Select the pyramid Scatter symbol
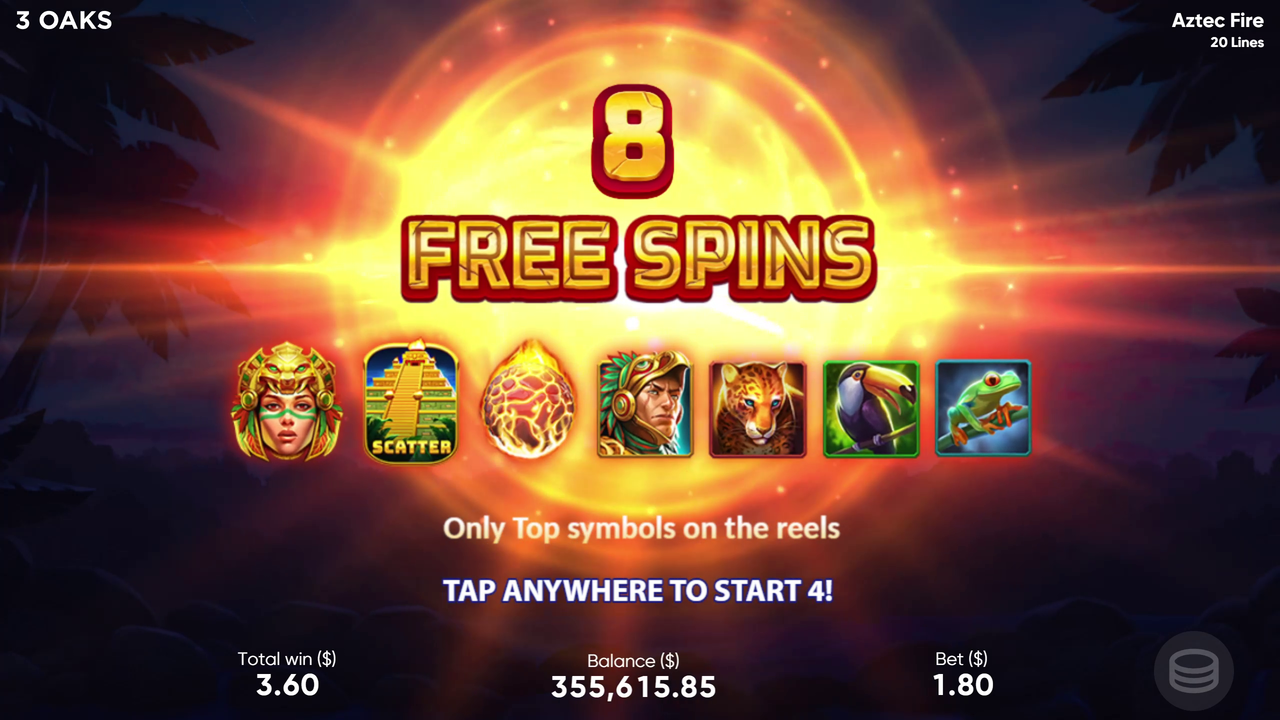The width and height of the screenshot is (1280, 720). [411, 402]
